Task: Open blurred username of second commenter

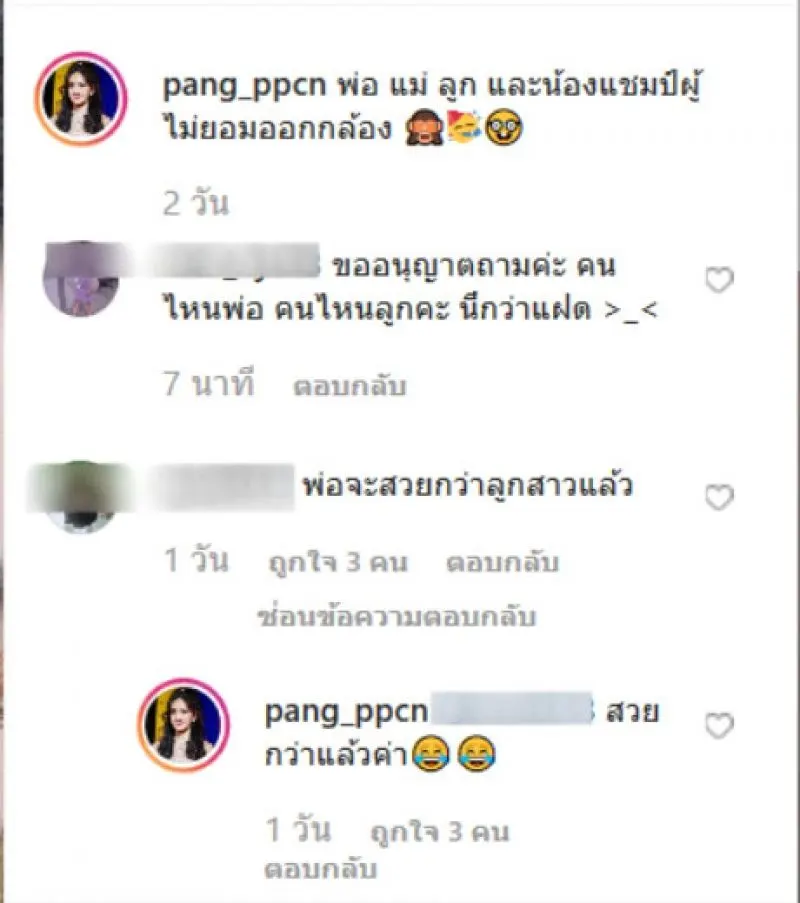Action: (221, 488)
